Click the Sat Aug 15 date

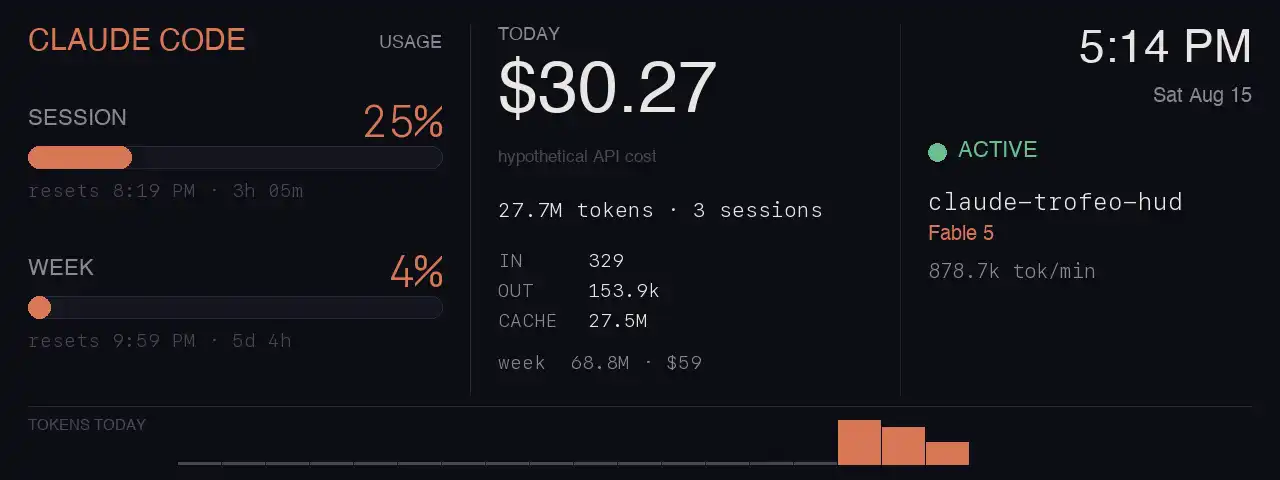pos(1202,96)
